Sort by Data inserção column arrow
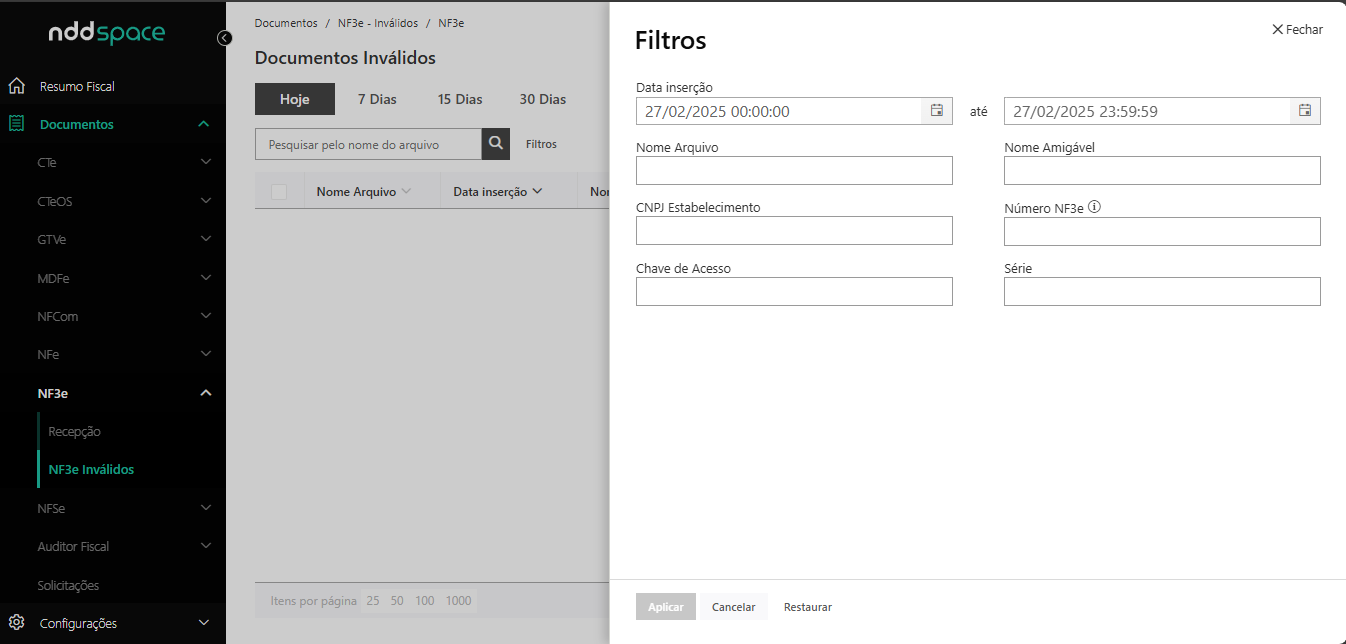Image resolution: width=1346 pixels, height=644 pixels. click(537, 192)
